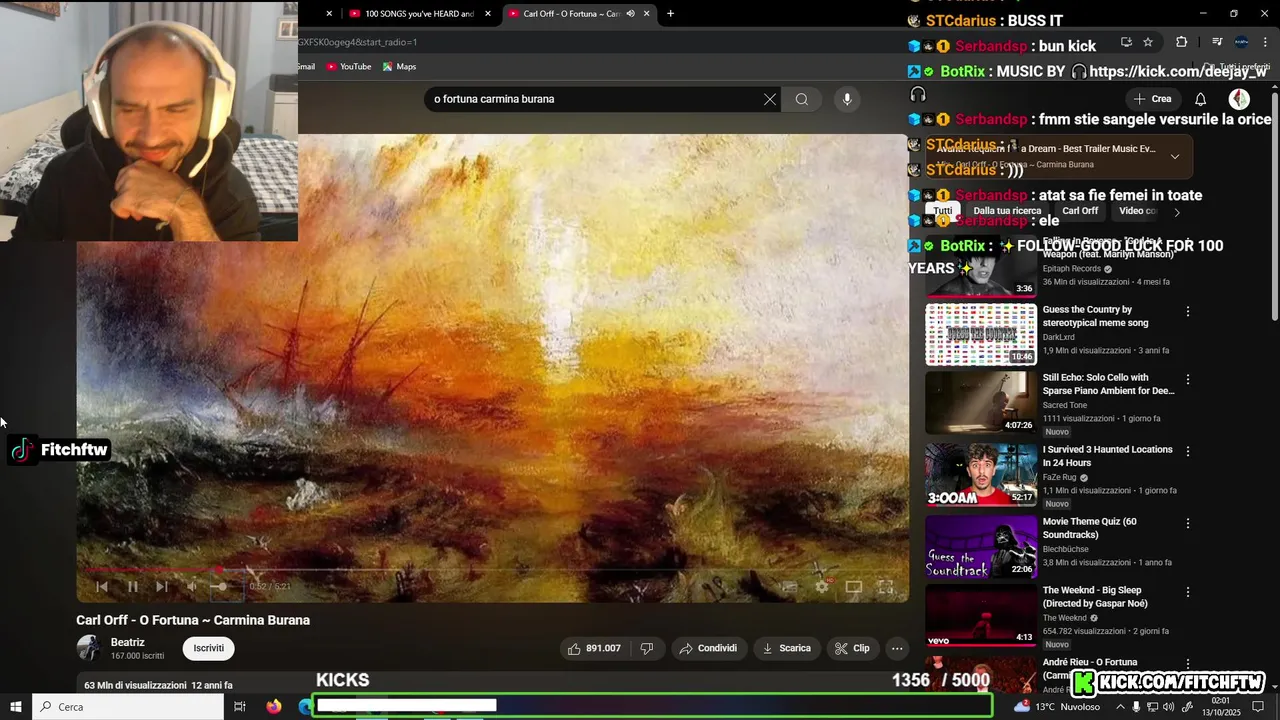The height and width of the screenshot is (720, 1280).
Task: Like the O Fortuna video
Action: coord(594,648)
